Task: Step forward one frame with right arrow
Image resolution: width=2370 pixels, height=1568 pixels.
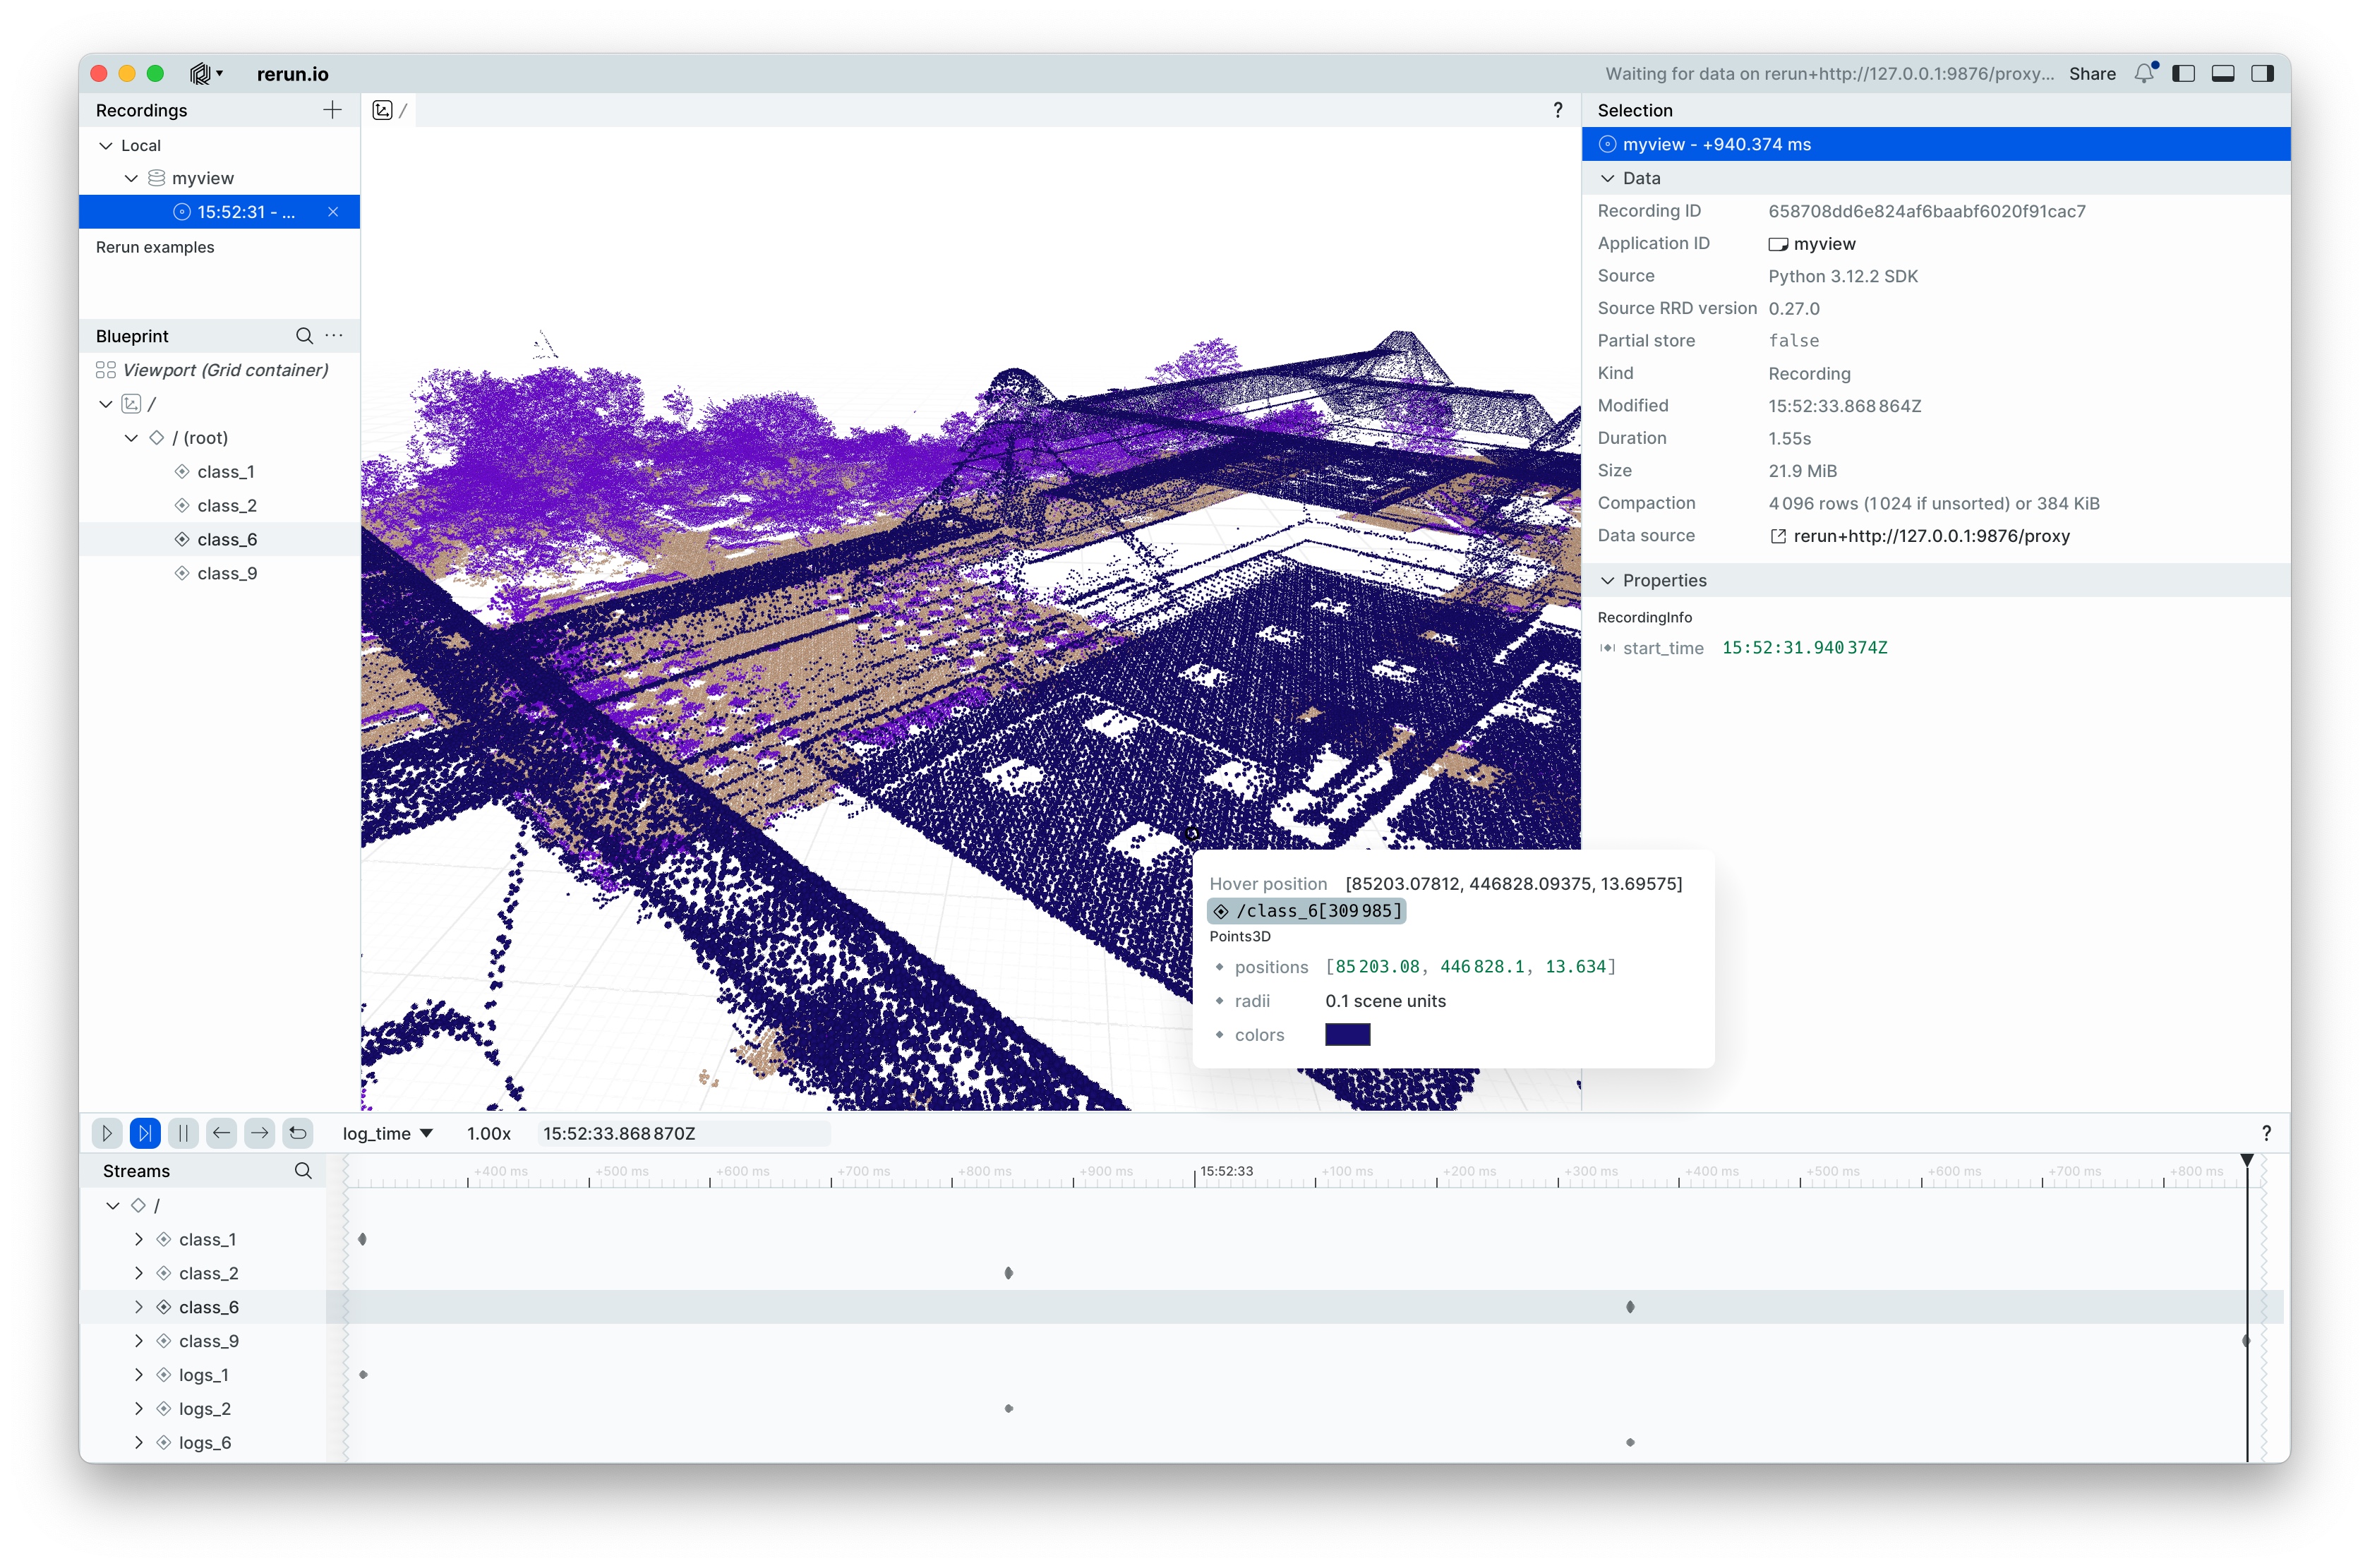Action: 259,1133
